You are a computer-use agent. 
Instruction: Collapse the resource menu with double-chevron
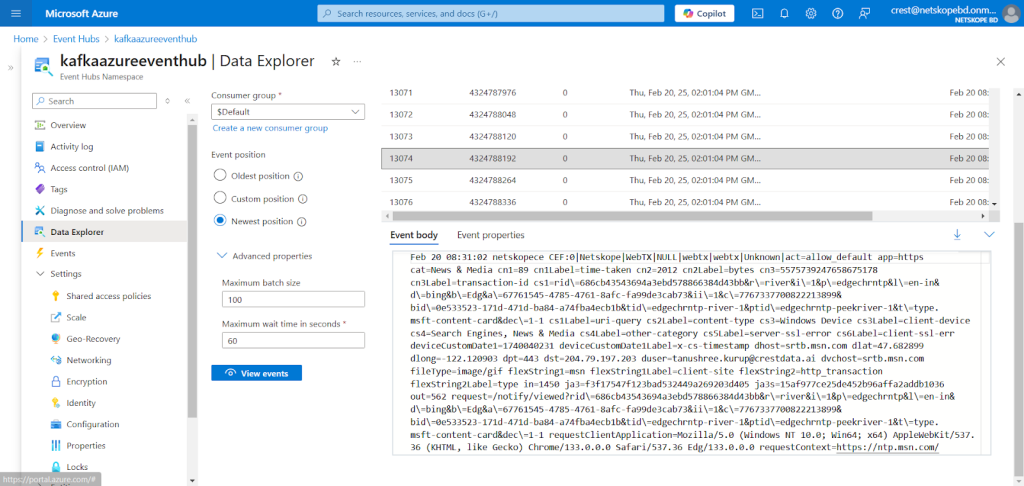[187, 101]
